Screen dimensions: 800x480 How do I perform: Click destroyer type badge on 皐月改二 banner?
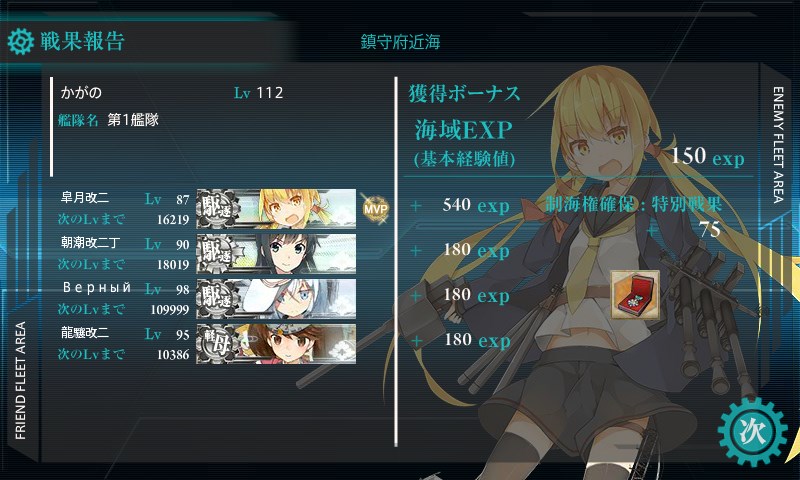point(217,209)
